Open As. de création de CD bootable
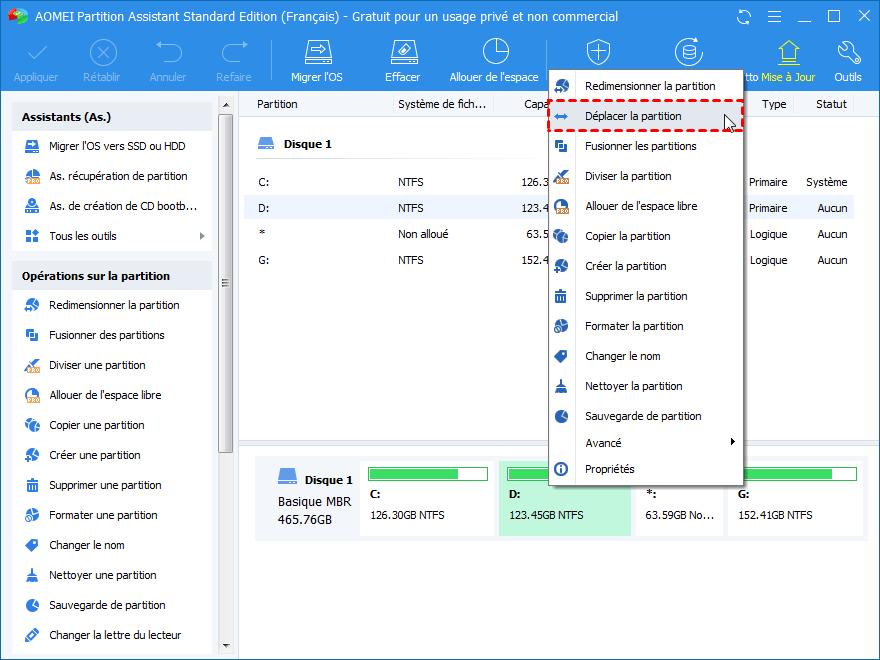Image resolution: width=880 pixels, height=660 pixels. click(x=112, y=207)
